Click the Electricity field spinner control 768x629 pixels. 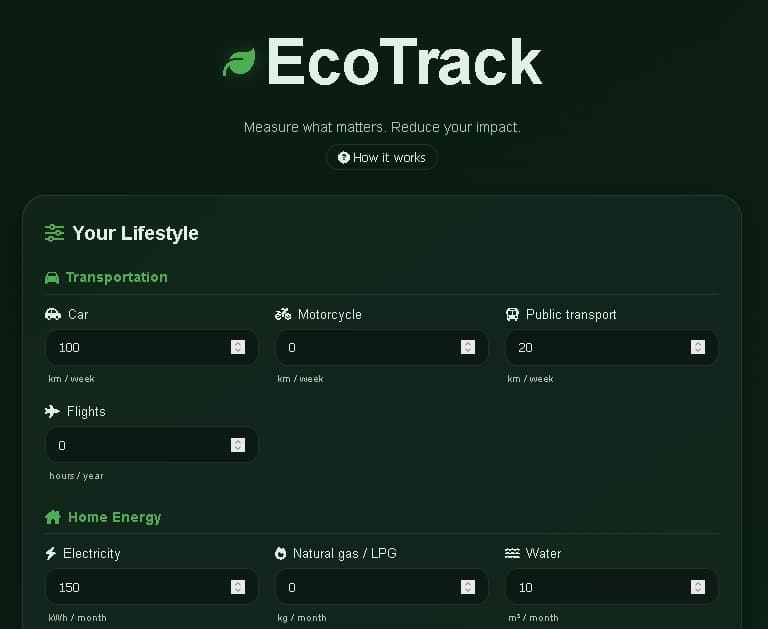click(x=238, y=587)
